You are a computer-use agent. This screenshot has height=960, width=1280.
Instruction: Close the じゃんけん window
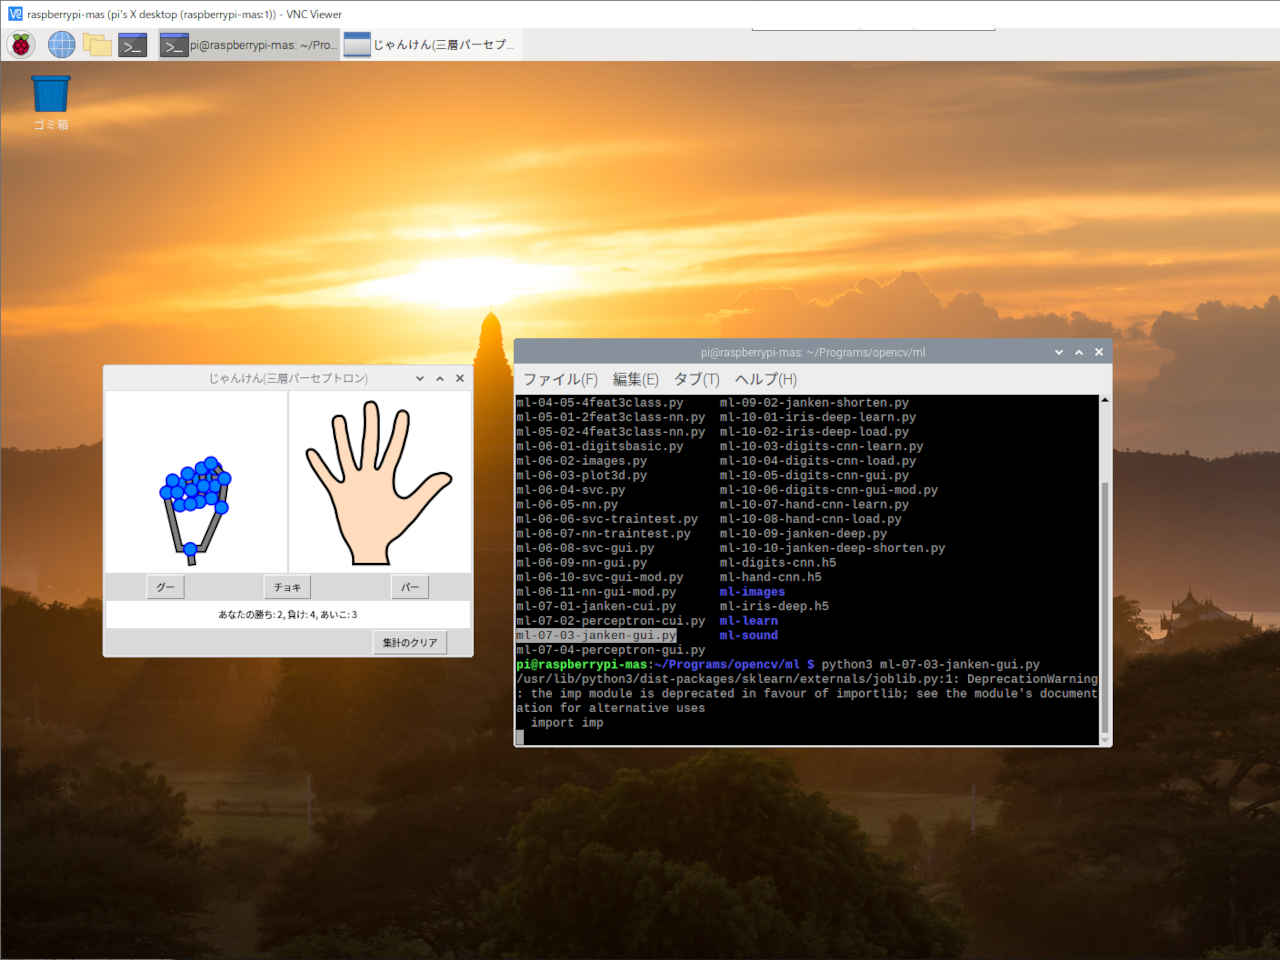[460, 378]
